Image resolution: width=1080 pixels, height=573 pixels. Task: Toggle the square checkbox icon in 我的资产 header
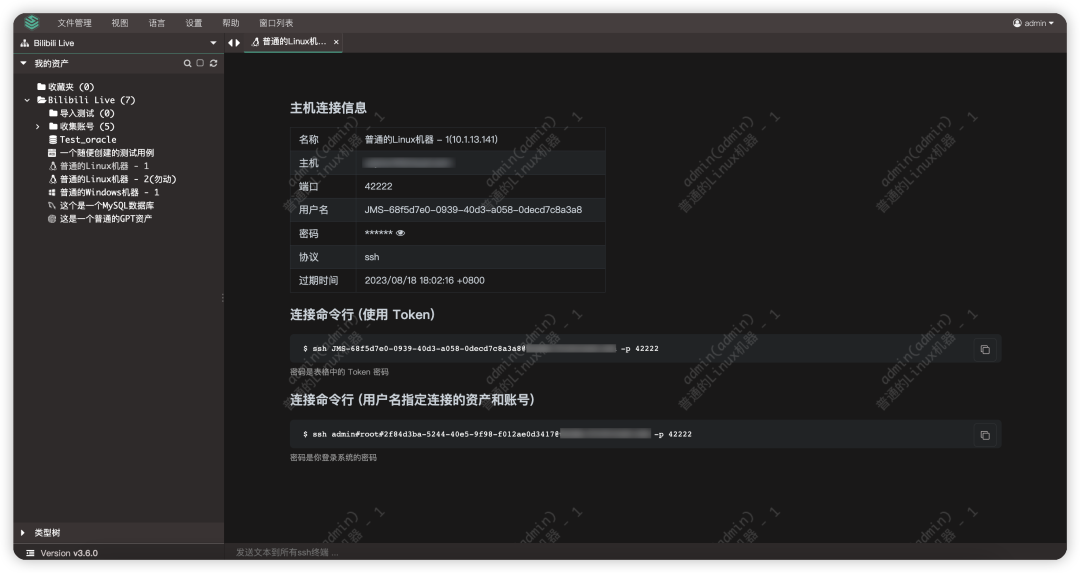pyautogui.click(x=200, y=63)
